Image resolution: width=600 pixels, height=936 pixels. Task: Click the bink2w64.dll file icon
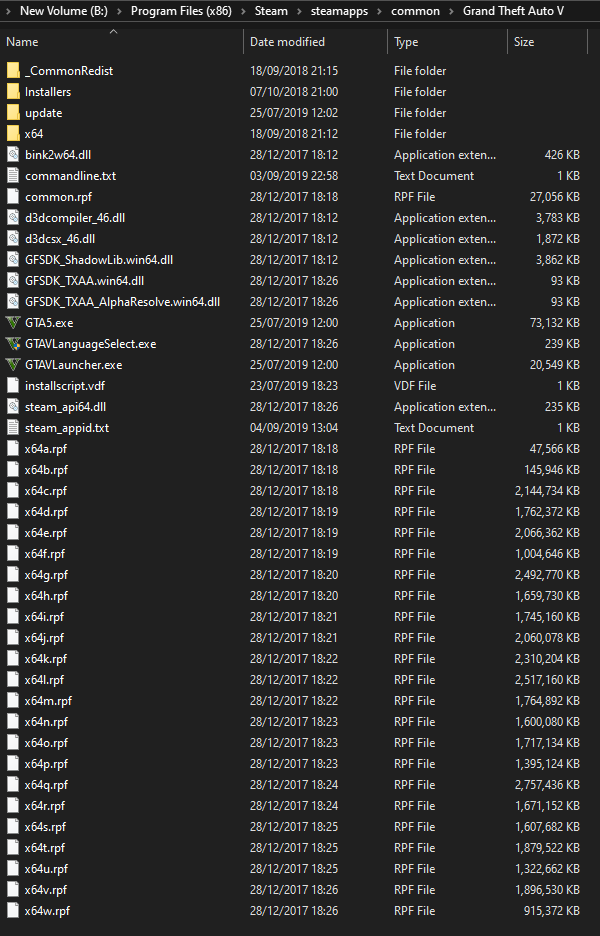(x=13, y=155)
